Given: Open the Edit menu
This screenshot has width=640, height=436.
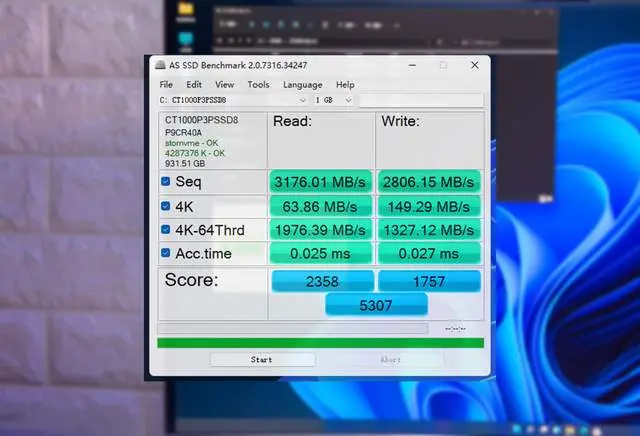Looking at the screenshot, I should (x=194, y=85).
